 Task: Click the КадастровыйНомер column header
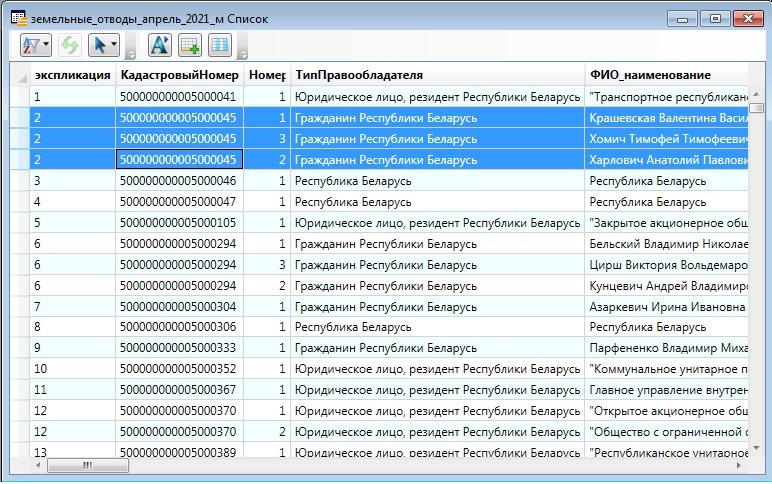[x=179, y=75]
